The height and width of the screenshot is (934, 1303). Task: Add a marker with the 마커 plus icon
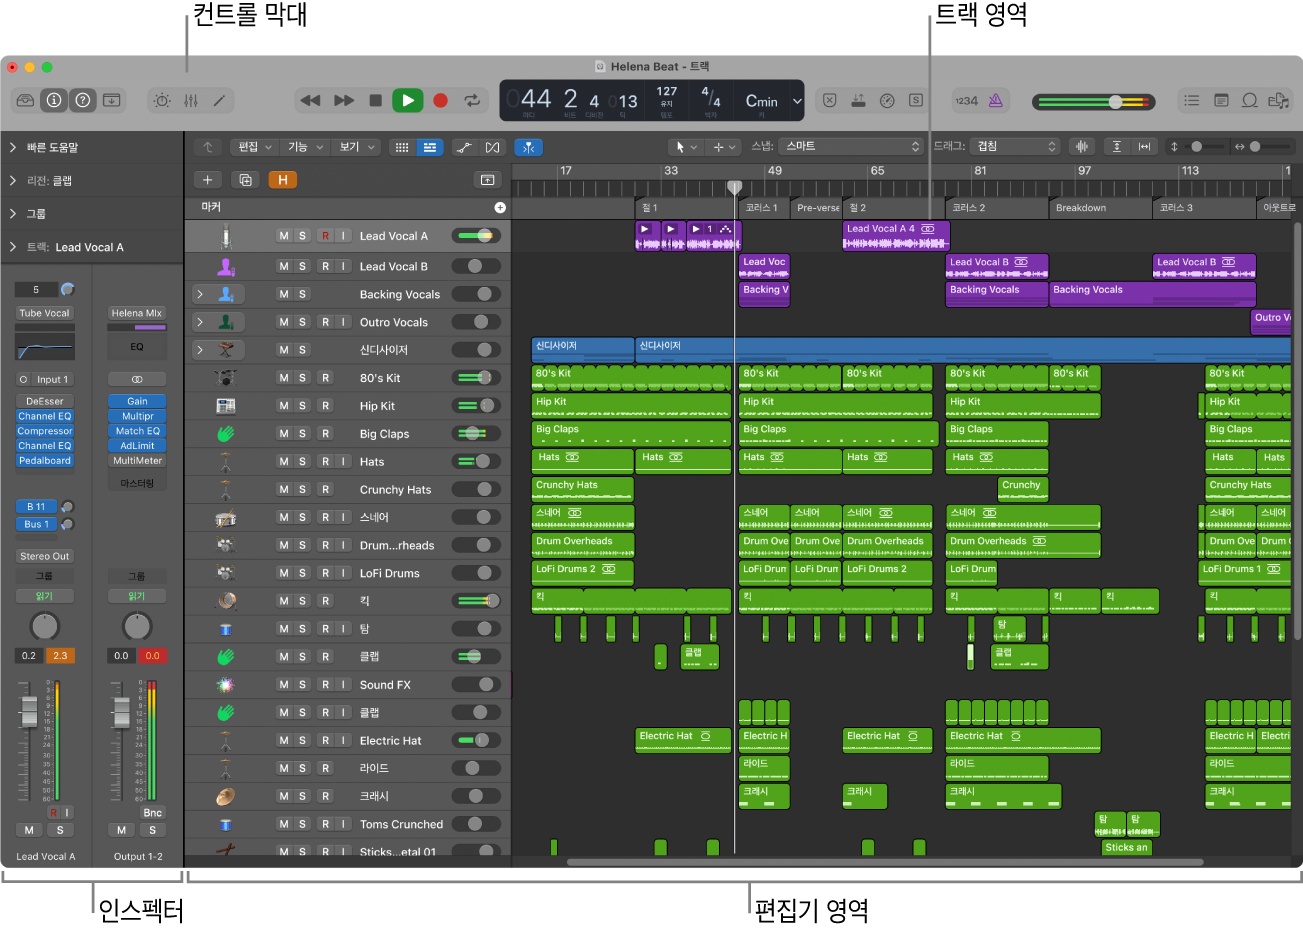point(500,208)
